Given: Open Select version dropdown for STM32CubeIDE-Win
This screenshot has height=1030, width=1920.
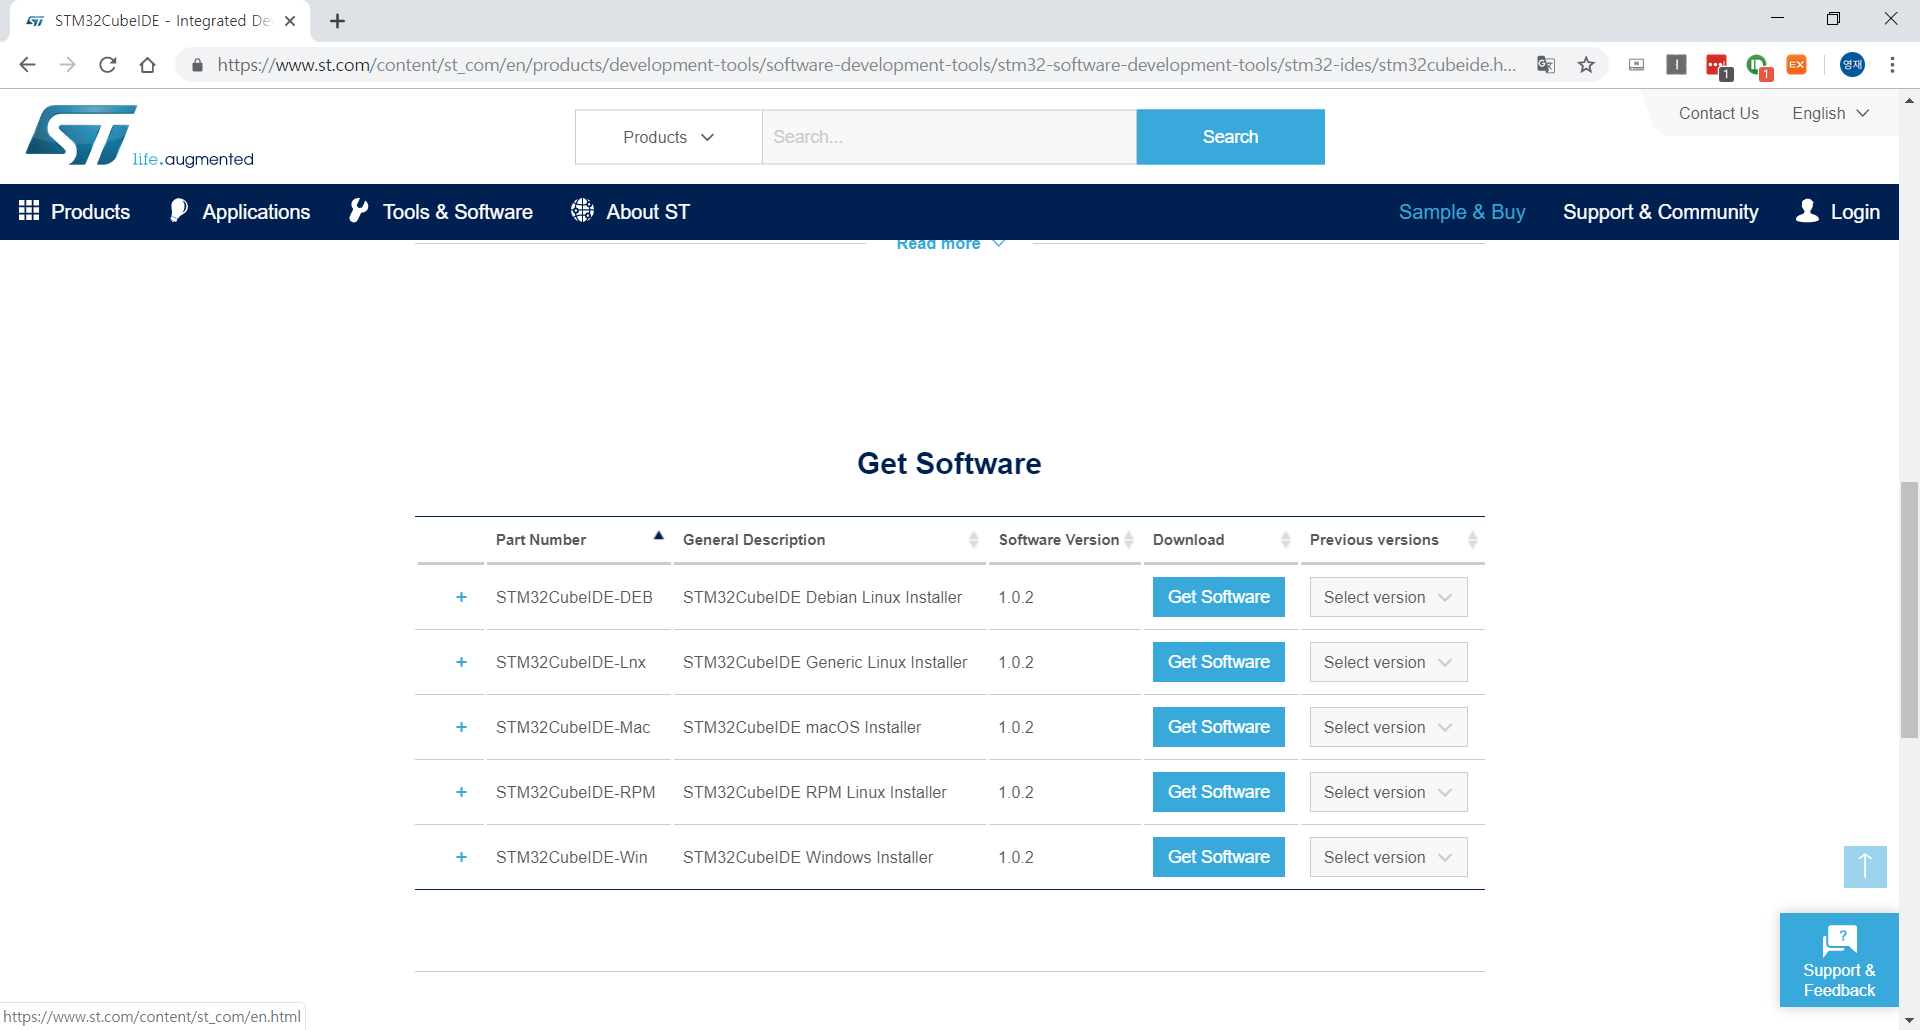Looking at the screenshot, I should [1388, 857].
